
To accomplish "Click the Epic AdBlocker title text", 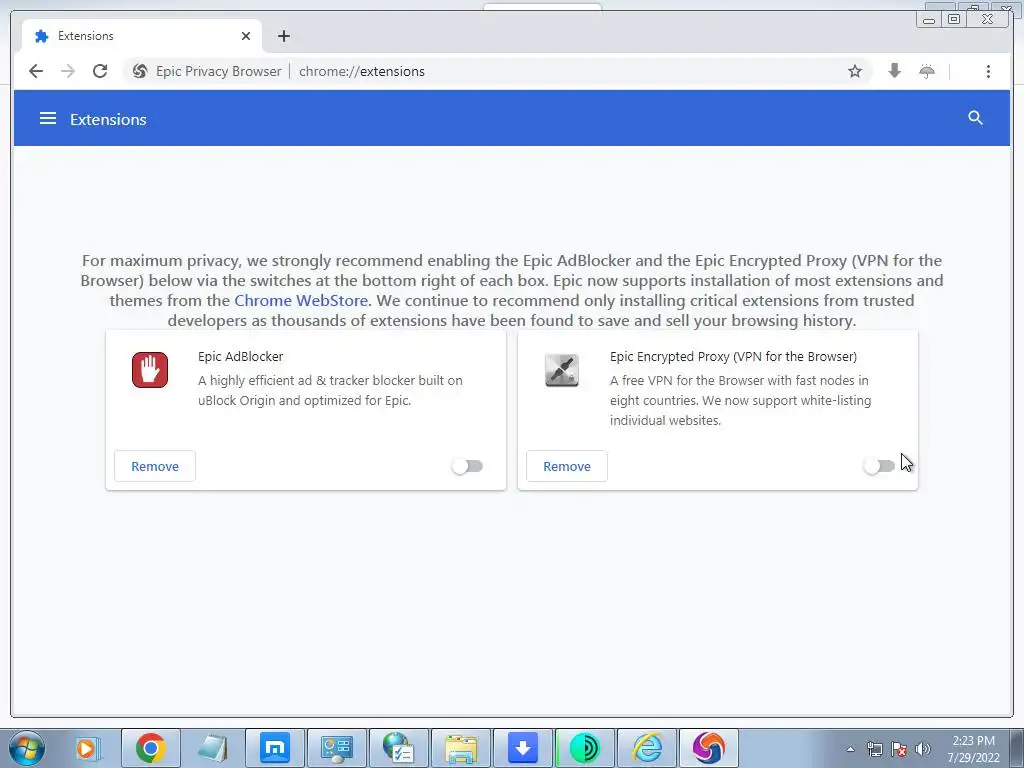I will coord(240,357).
